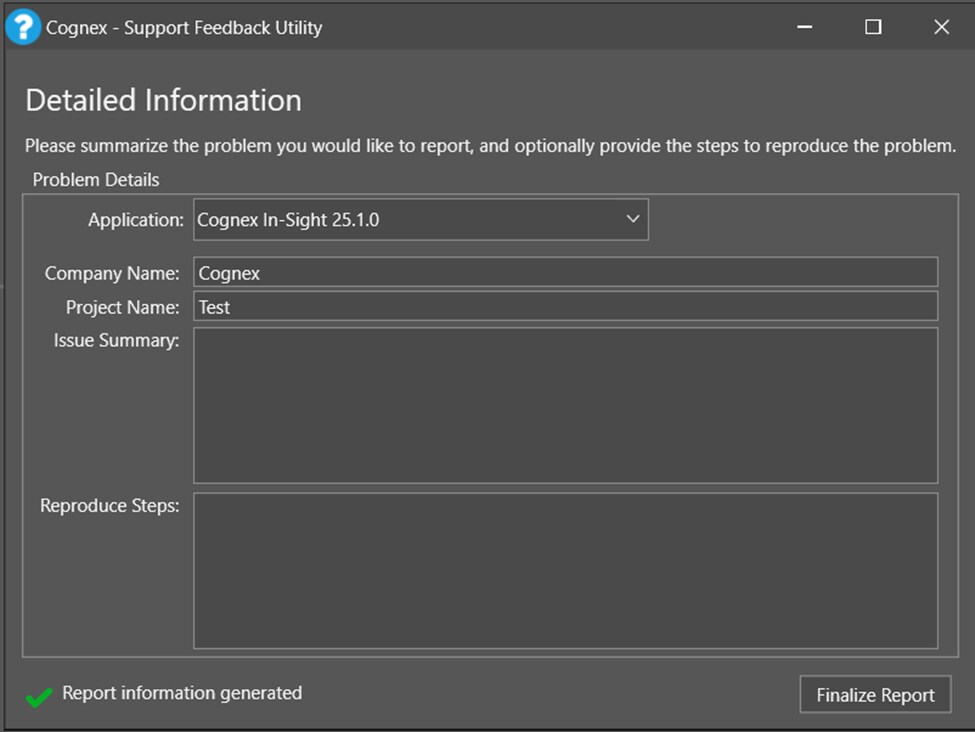Click the blue question mark app icon
The image size is (975, 732).
coord(23,27)
